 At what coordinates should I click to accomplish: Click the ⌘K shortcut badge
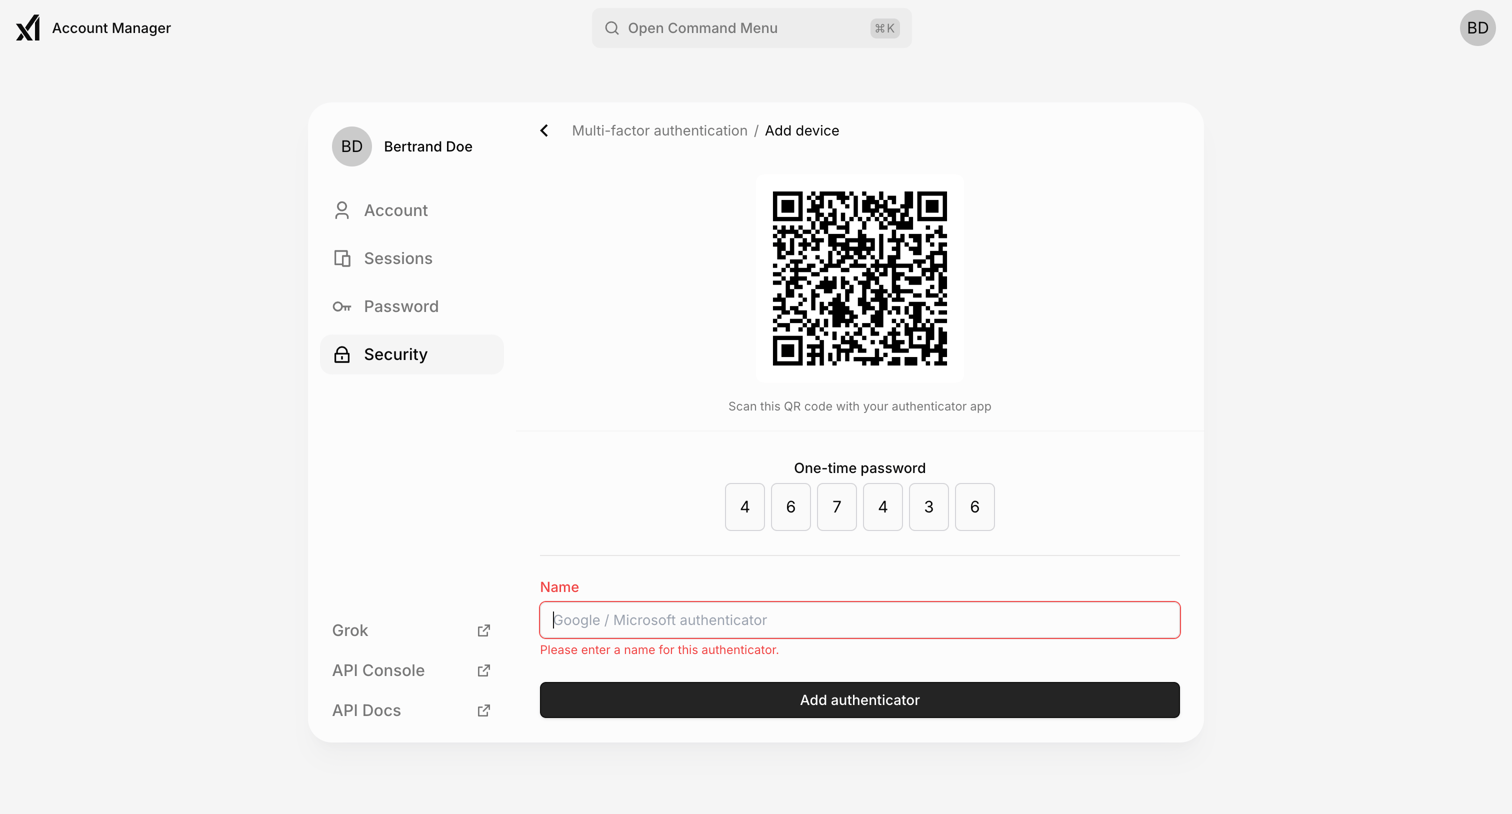885,28
